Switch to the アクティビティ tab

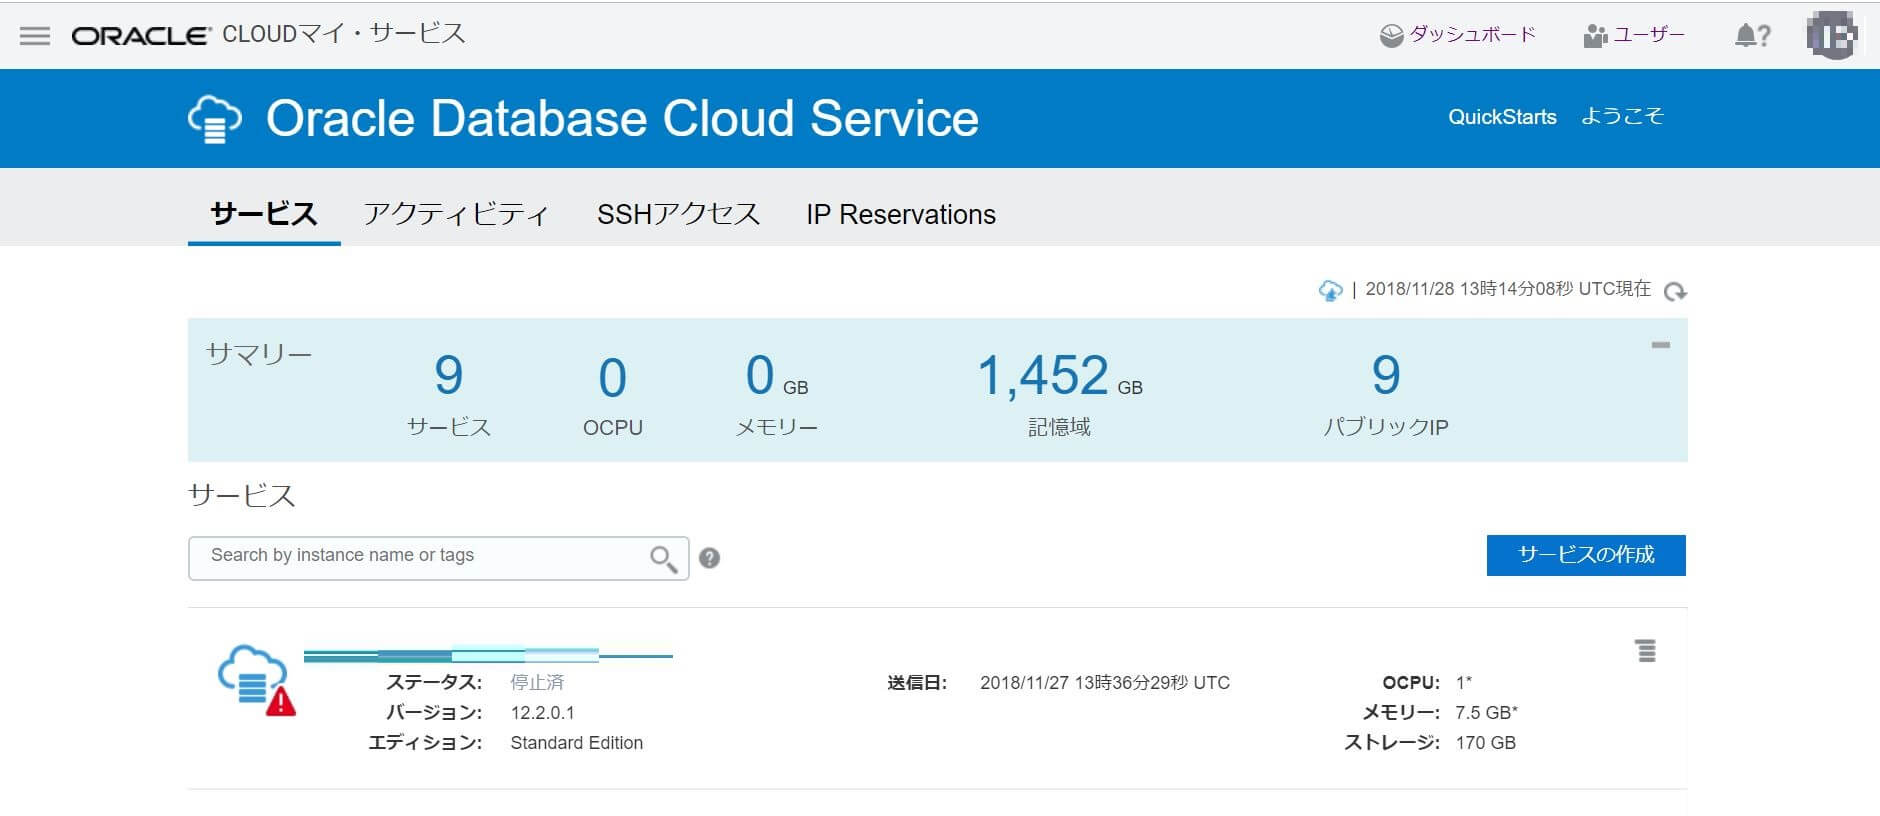coord(456,214)
